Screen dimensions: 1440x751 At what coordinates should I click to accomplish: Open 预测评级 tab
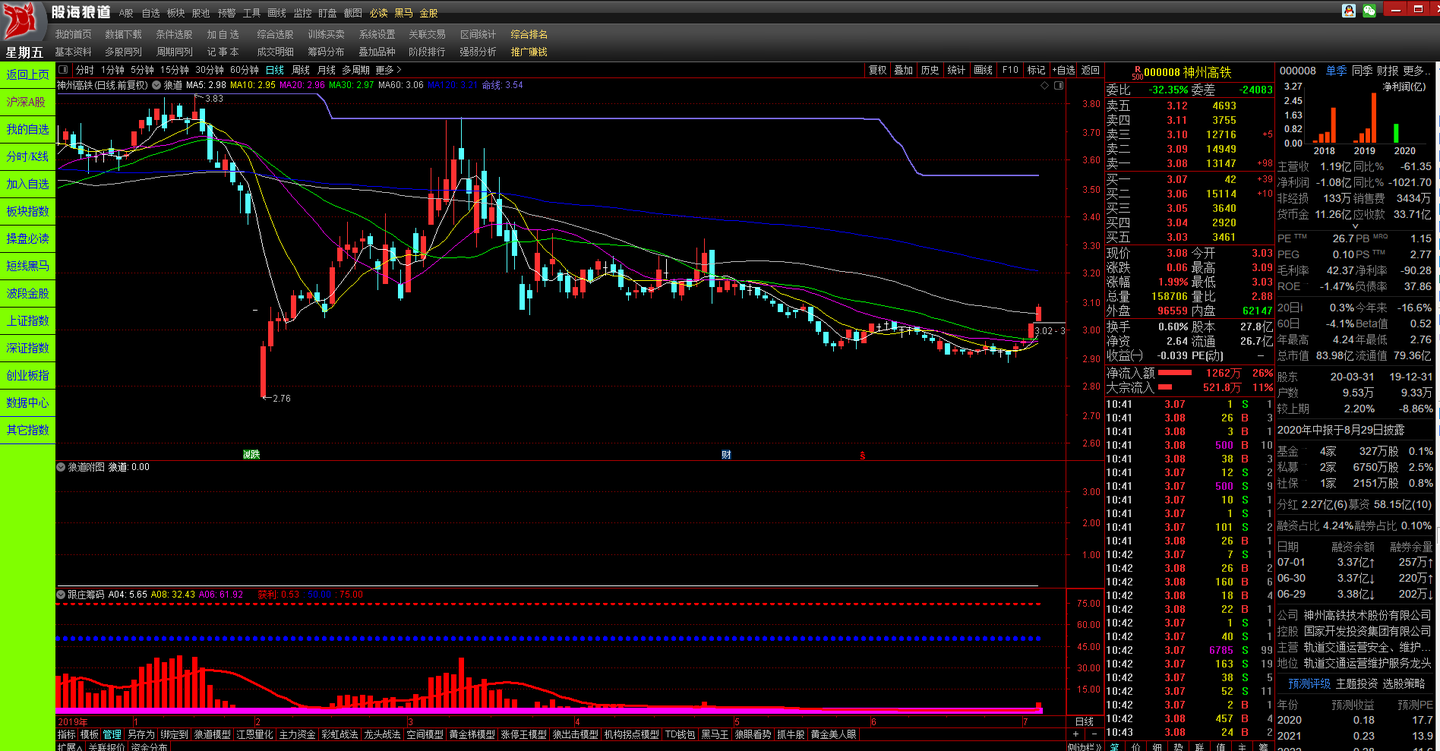[x=1309, y=684]
